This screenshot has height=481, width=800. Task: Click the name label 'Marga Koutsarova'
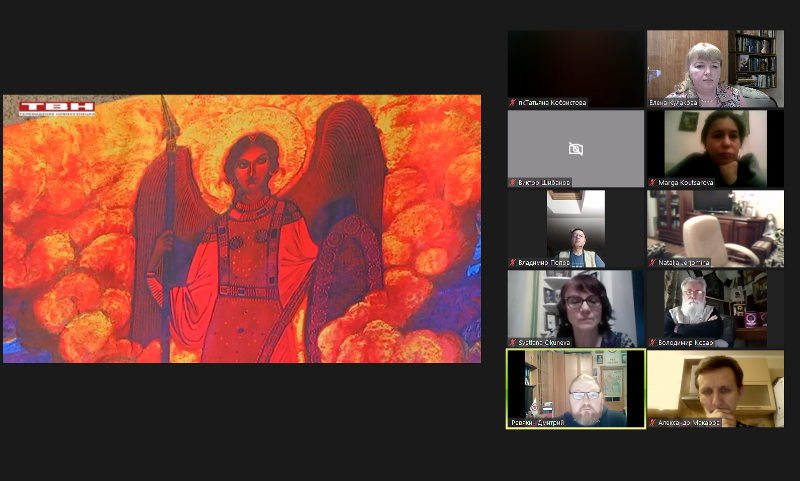click(686, 182)
